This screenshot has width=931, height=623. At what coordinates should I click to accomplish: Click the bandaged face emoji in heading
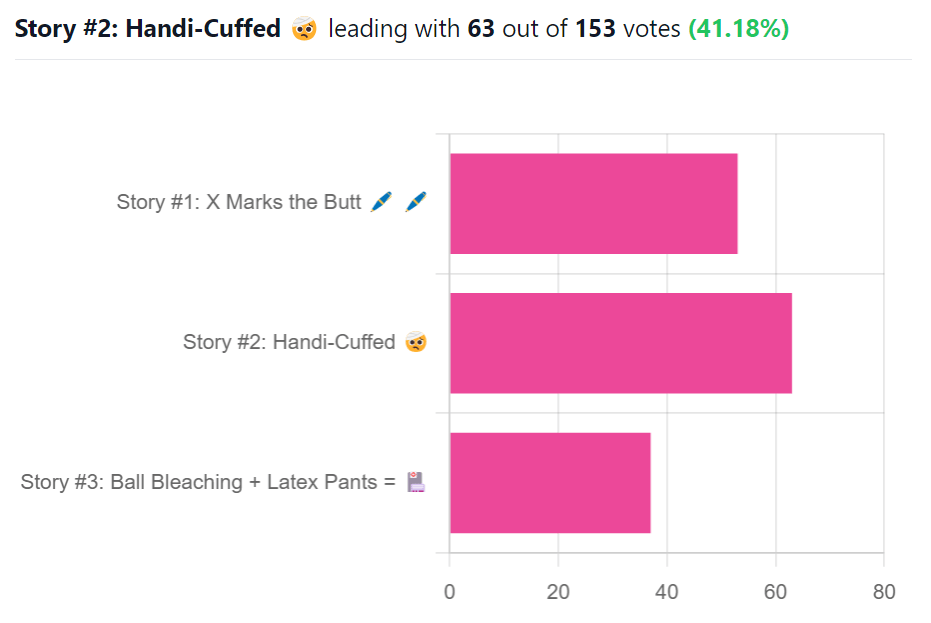[304, 29]
